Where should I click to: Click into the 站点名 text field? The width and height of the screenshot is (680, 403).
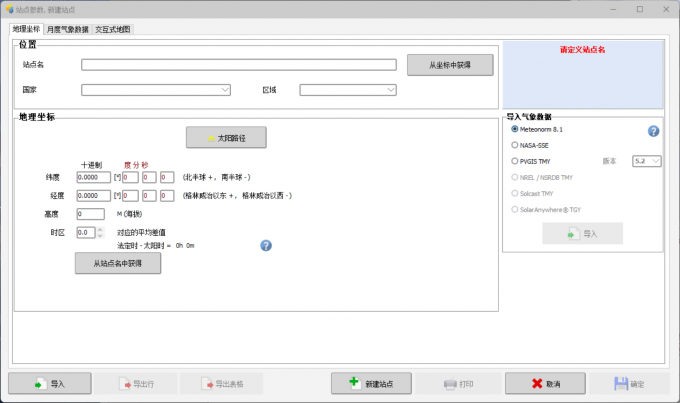pos(239,65)
